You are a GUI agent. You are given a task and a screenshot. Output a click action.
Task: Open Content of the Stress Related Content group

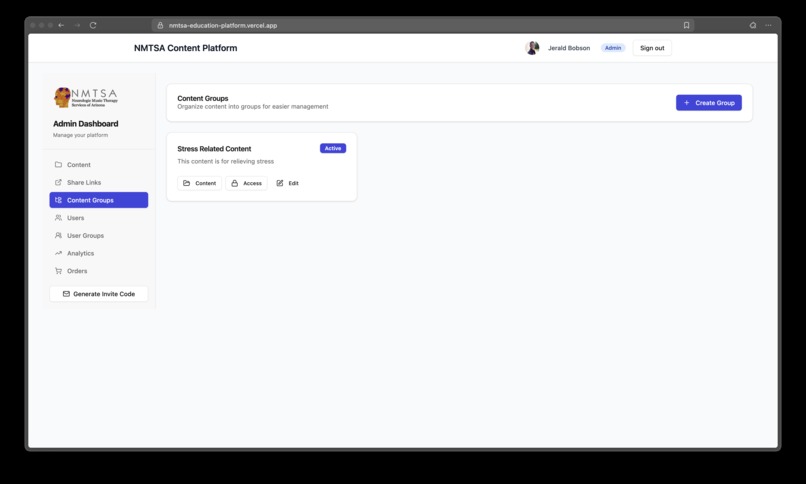pos(199,183)
